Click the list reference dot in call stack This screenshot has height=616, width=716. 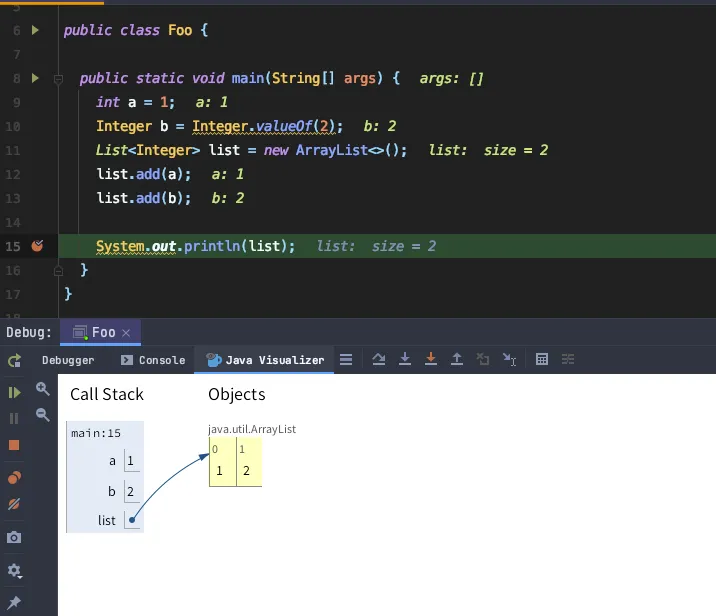click(132, 520)
